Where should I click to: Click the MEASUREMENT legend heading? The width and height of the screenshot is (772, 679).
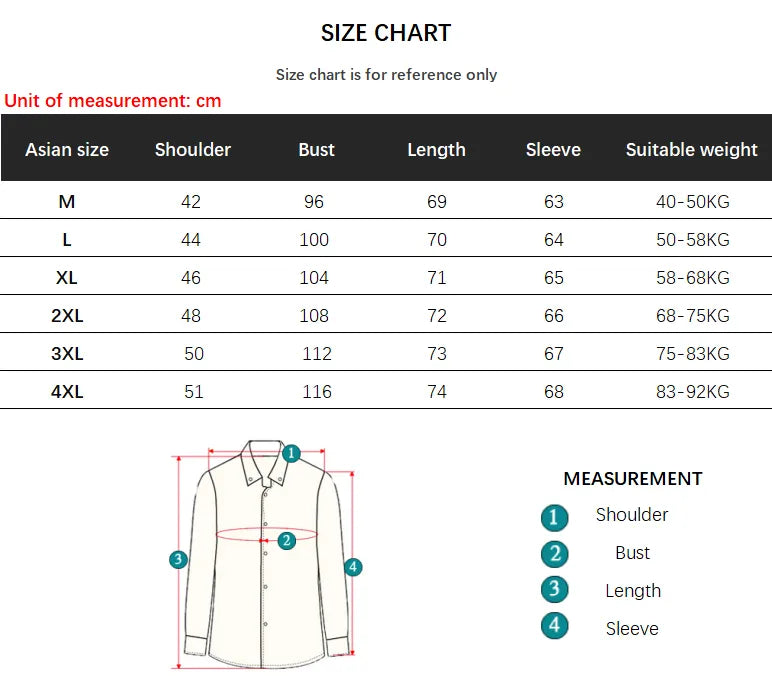tap(633, 479)
